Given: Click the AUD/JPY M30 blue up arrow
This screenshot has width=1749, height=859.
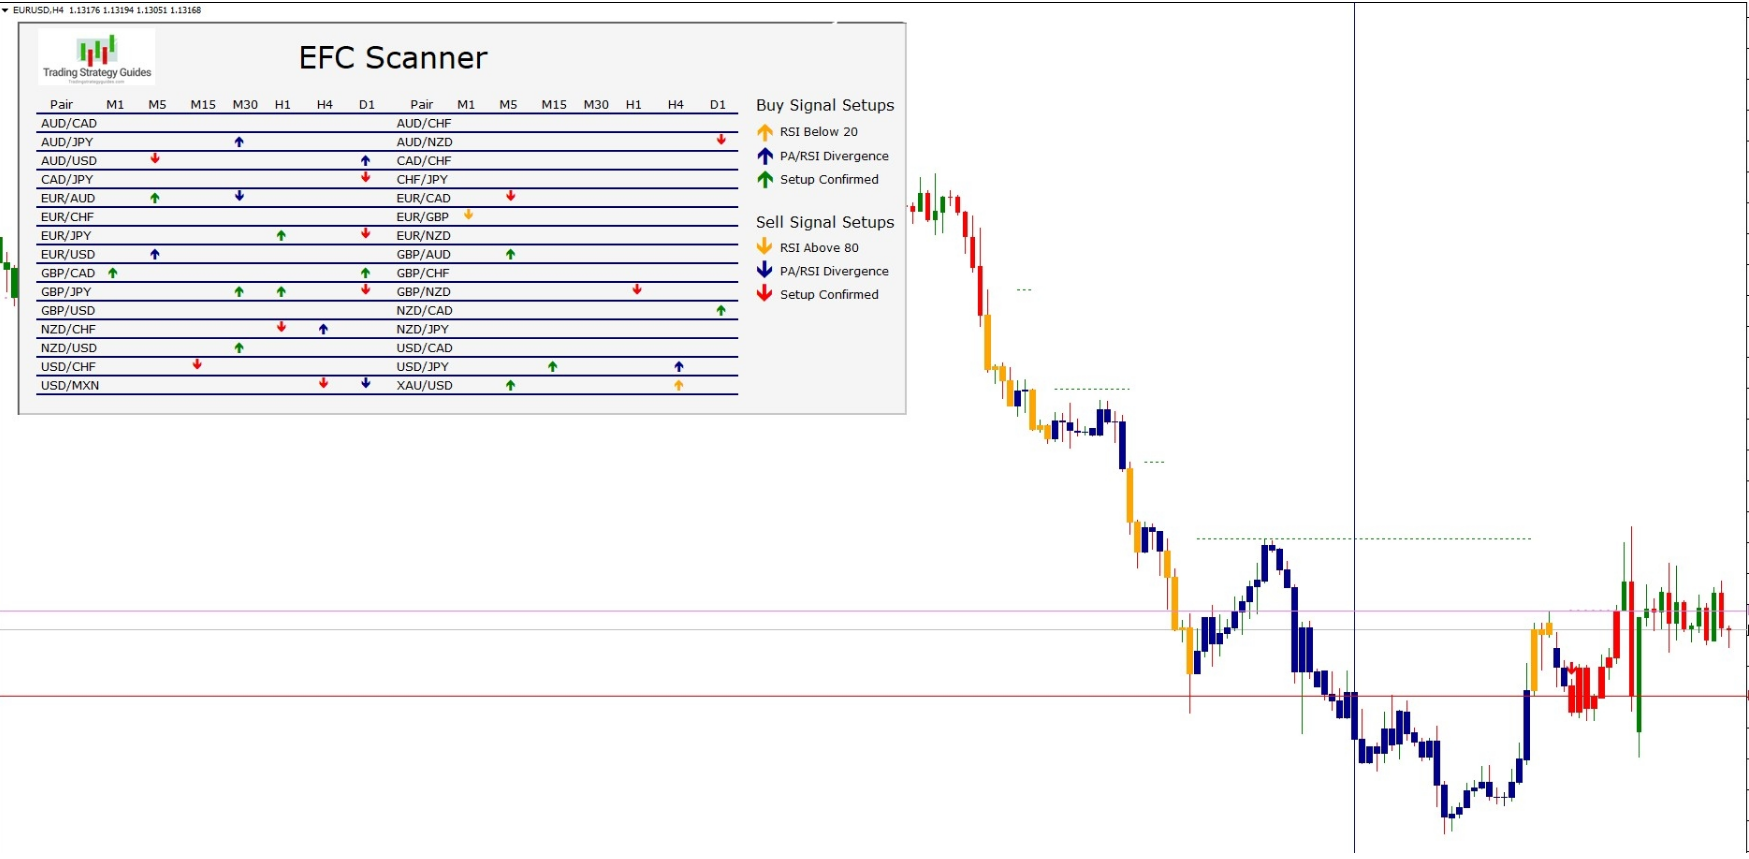Looking at the screenshot, I should [x=239, y=142].
